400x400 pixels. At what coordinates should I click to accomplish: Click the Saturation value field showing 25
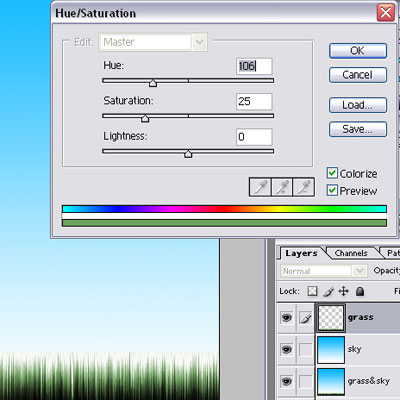[x=254, y=101]
